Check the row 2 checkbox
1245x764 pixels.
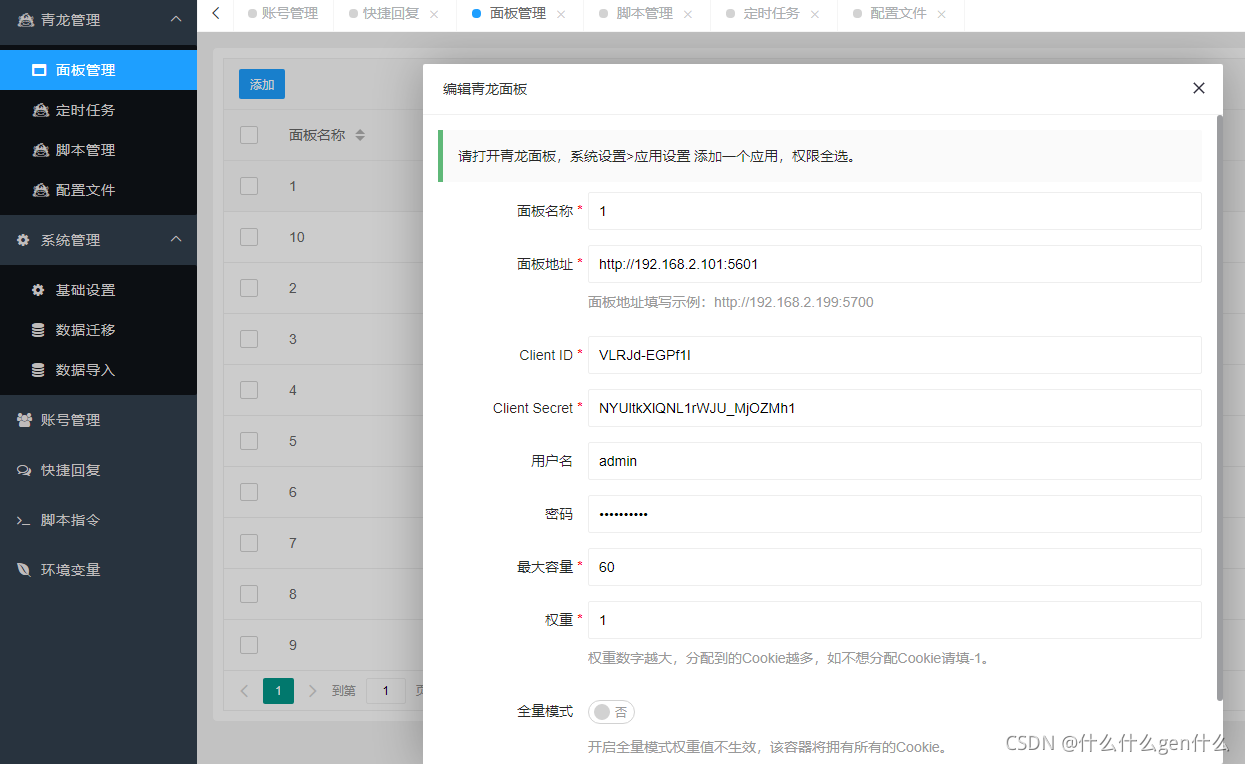click(x=249, y=288)
